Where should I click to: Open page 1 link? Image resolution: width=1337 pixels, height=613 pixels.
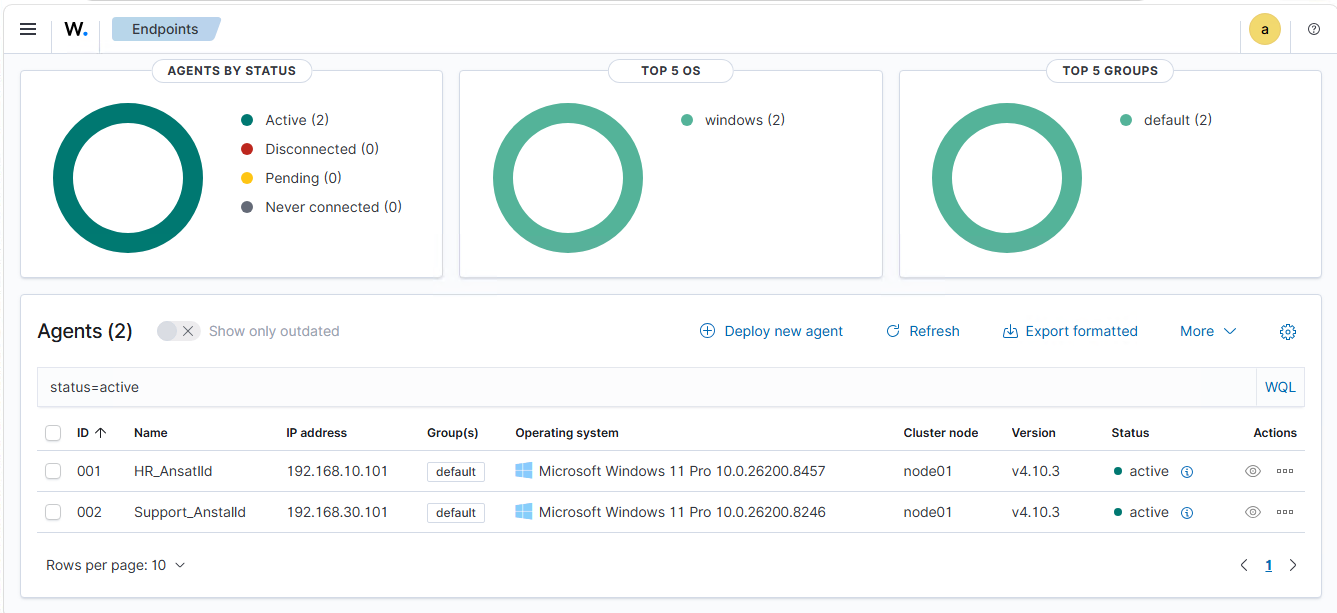coord(1269,565)
